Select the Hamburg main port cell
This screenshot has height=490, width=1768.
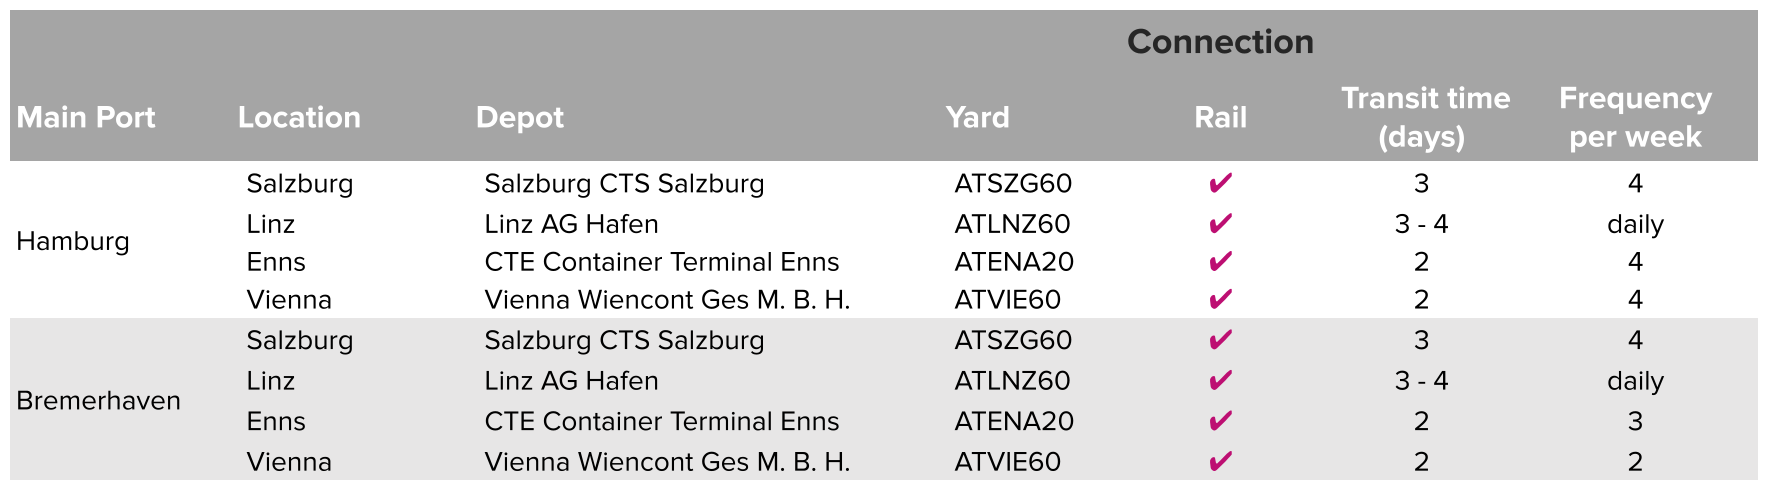point(73,242)
